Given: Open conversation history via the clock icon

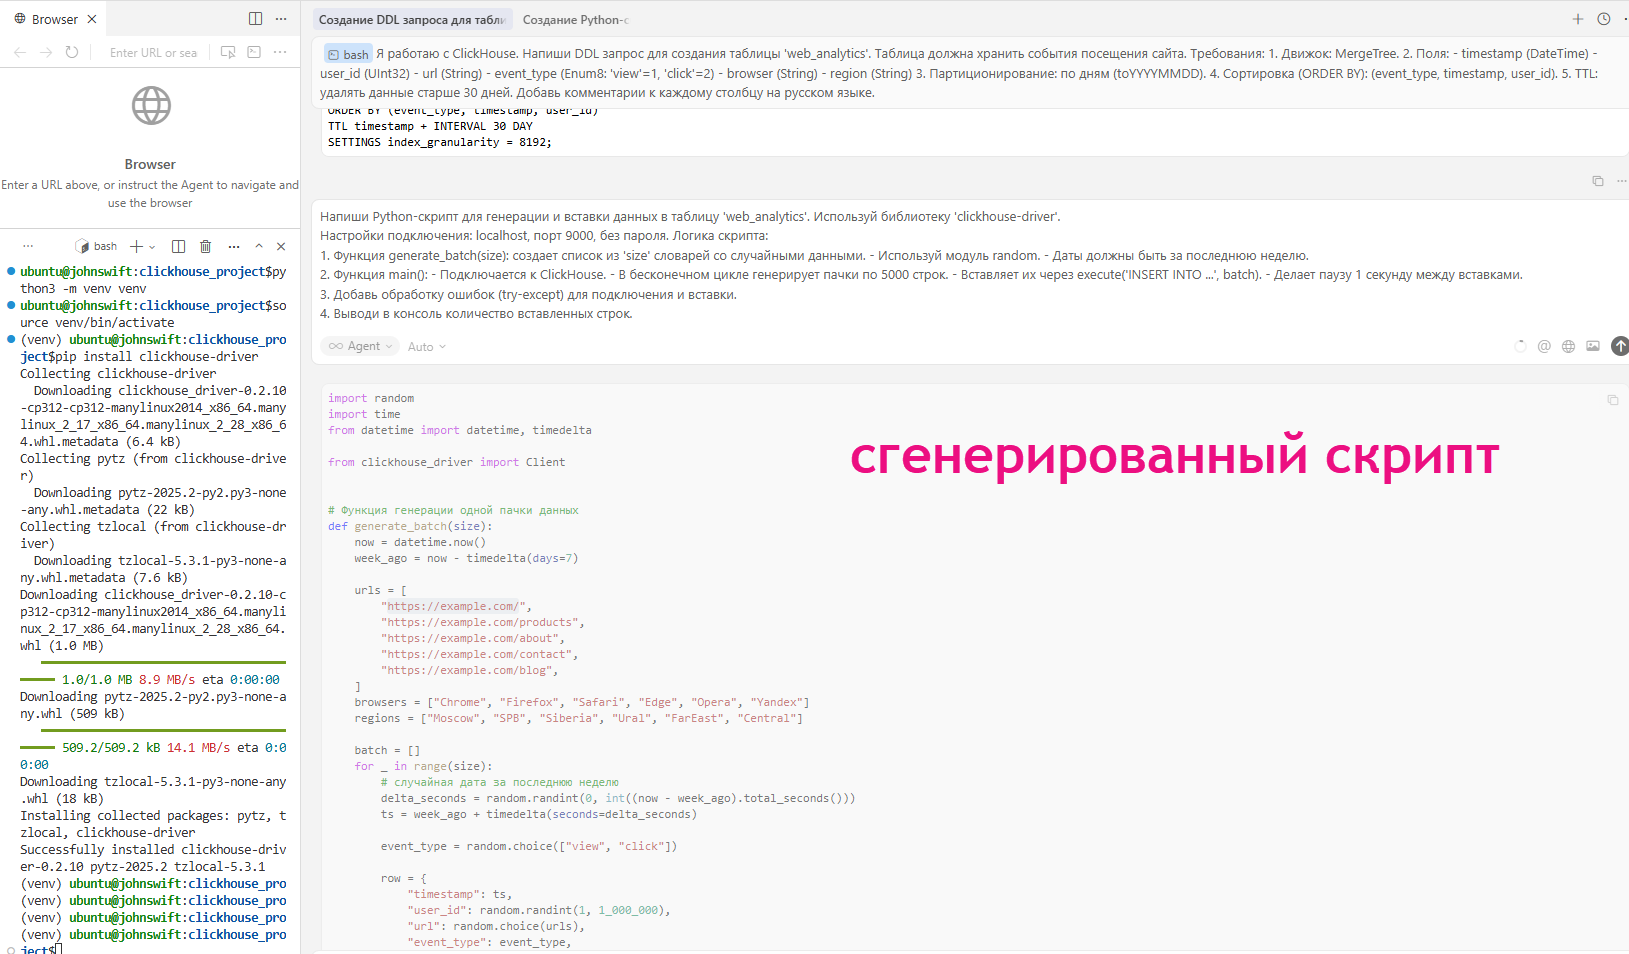Looking at the screenshot, I should point(1605,18).
